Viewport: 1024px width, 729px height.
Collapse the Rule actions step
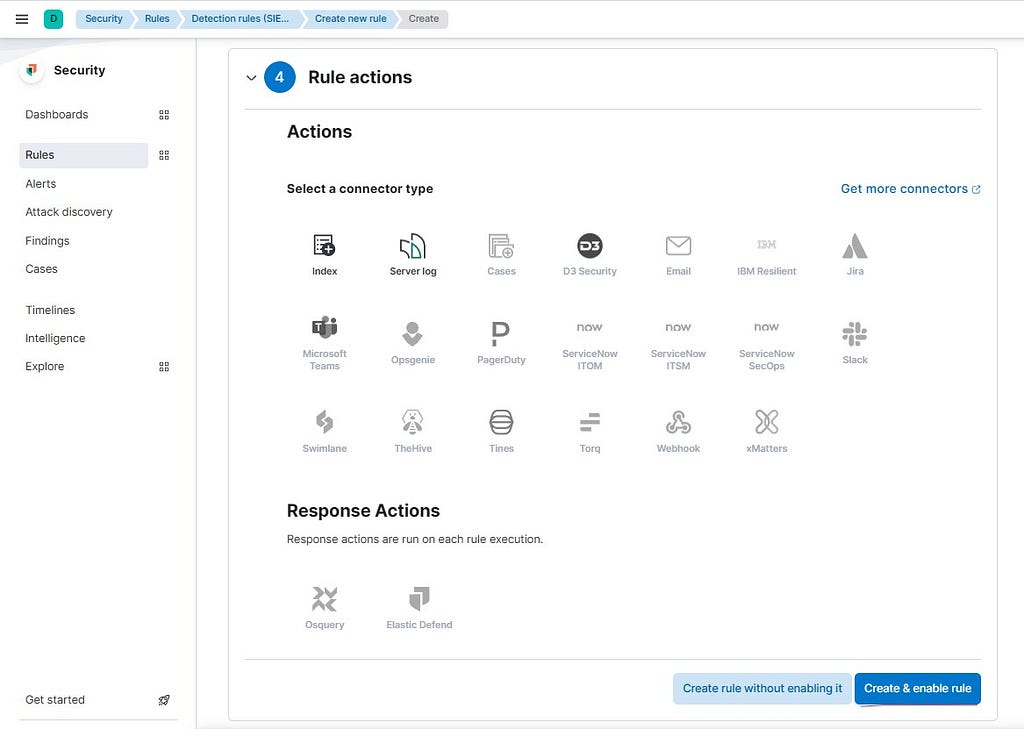point(251,78)
